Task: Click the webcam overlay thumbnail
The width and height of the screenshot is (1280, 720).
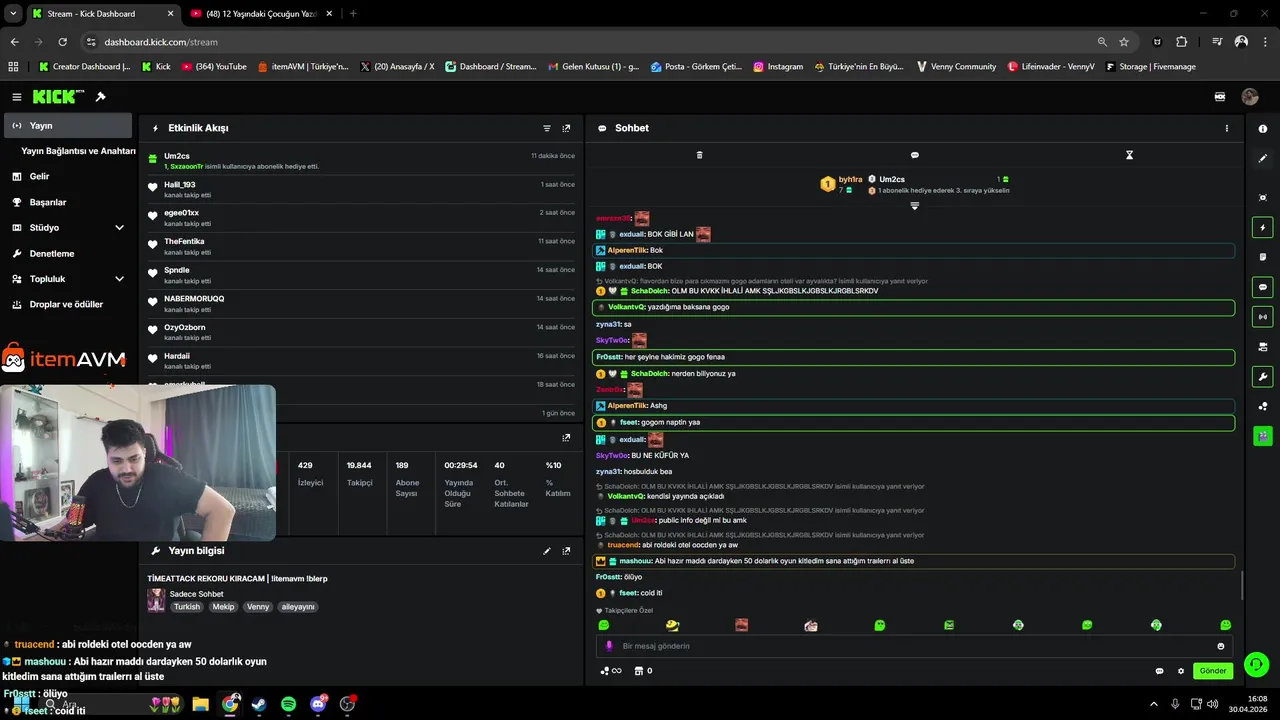Action: pyautogui.click(x=138, y=463)
